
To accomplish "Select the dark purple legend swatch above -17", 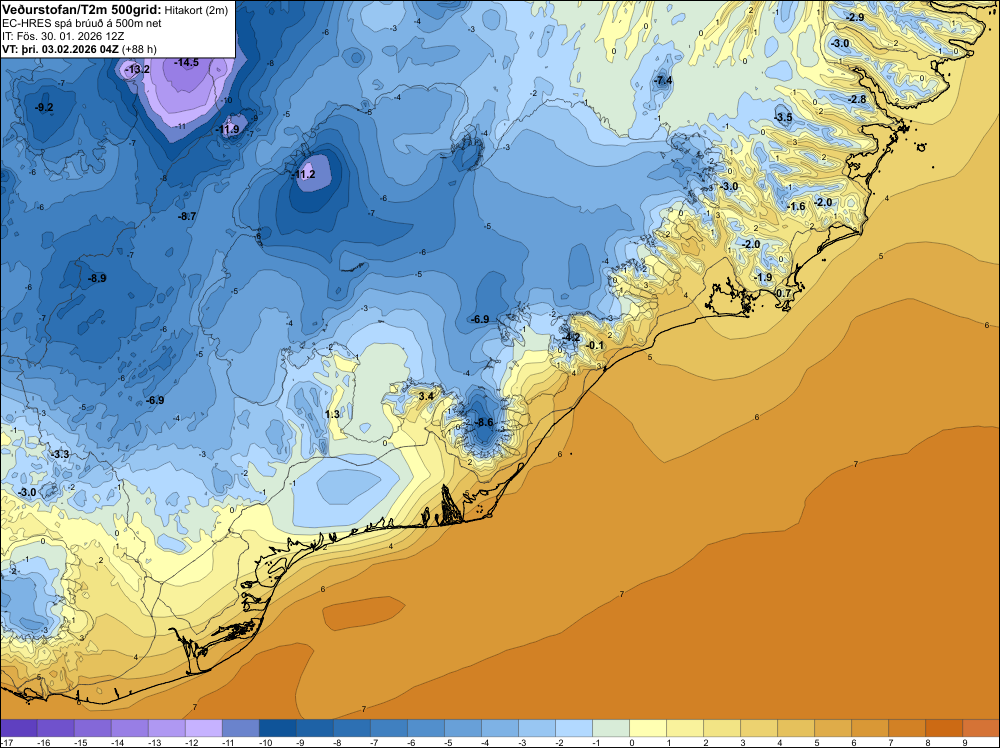I will pyautogui.click(x=18, y=728).
